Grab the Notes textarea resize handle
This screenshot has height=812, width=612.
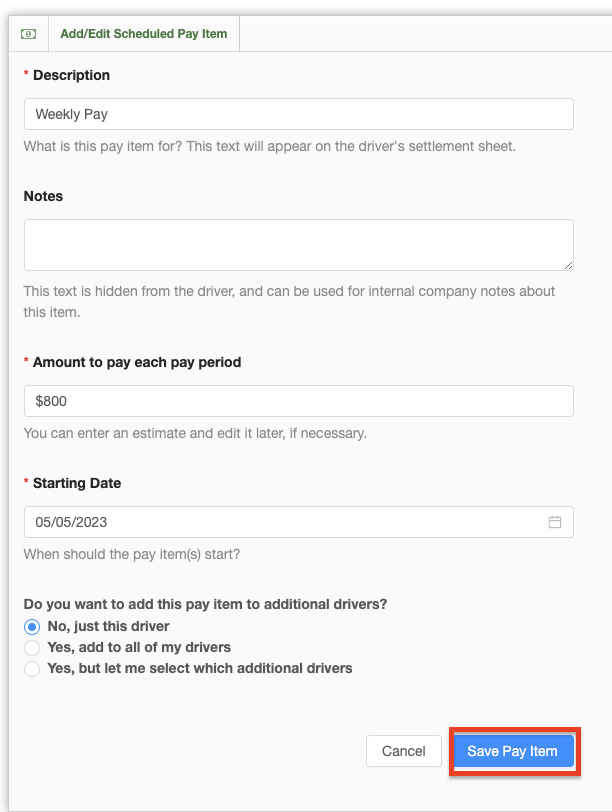coord(567,264)
